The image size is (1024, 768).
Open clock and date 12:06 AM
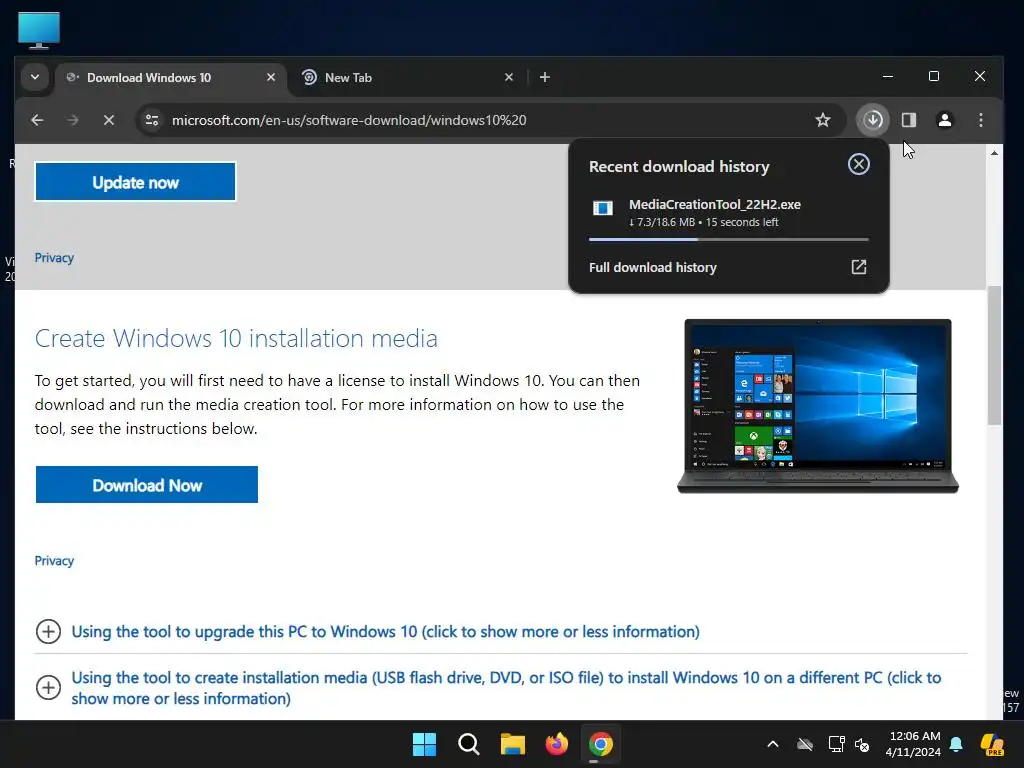click(x=913, y=744)
